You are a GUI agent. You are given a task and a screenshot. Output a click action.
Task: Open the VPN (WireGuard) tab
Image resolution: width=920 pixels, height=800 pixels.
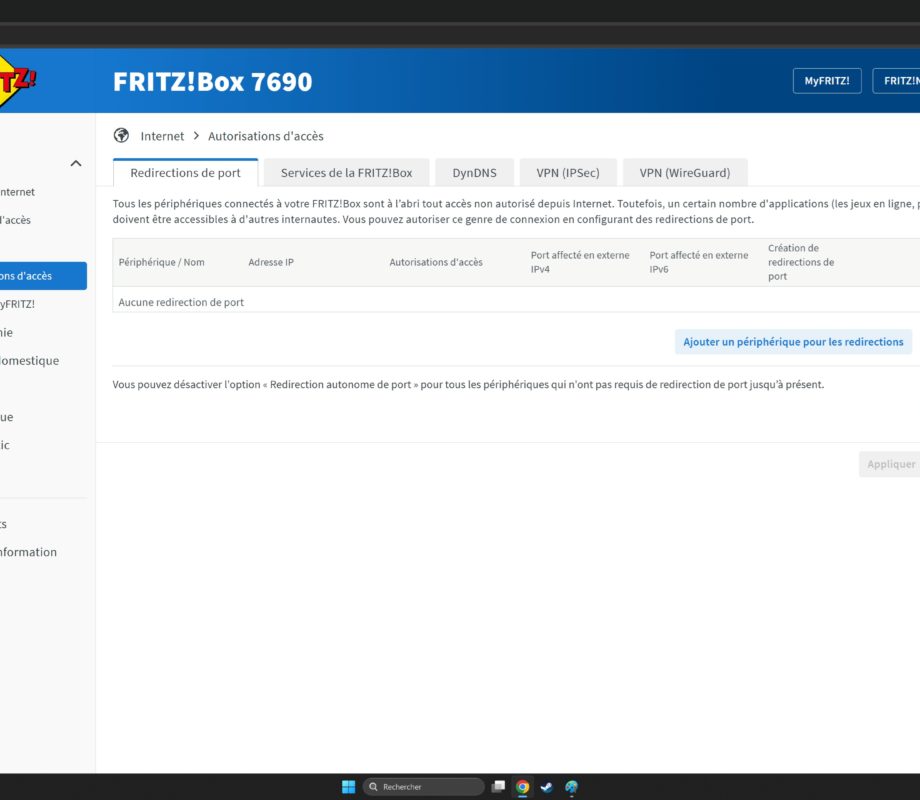[685, 173]
